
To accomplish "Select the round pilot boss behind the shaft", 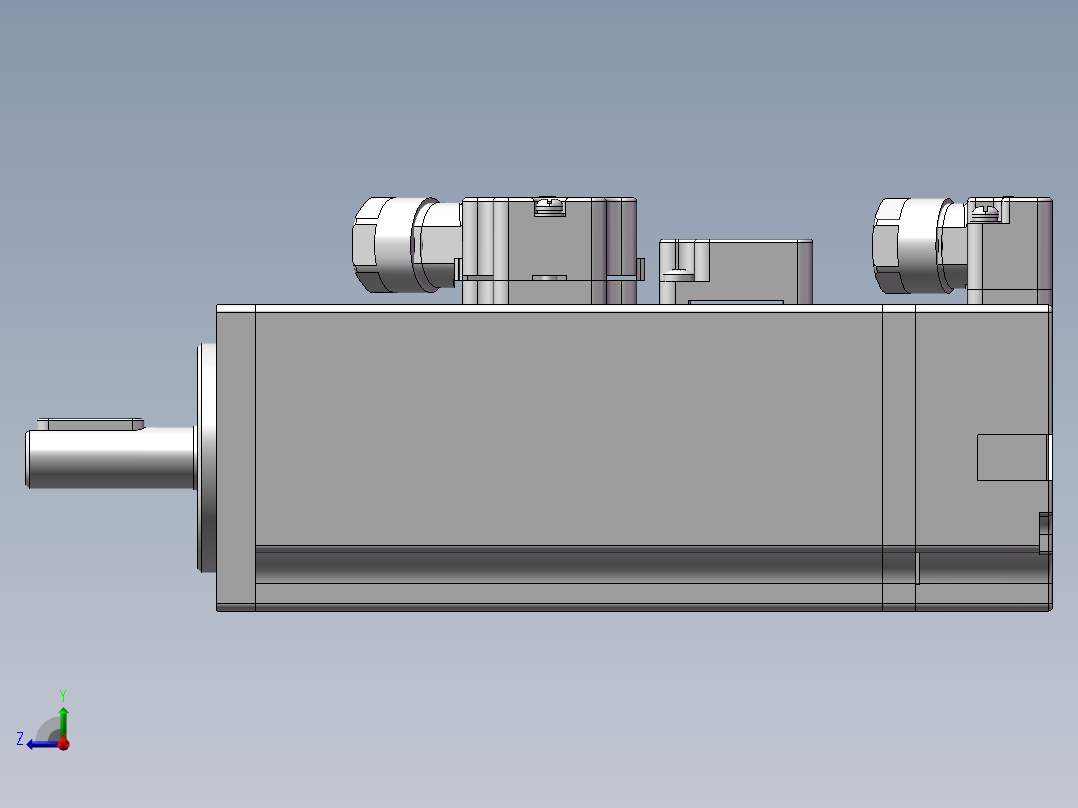I will [x=207, y=458].
